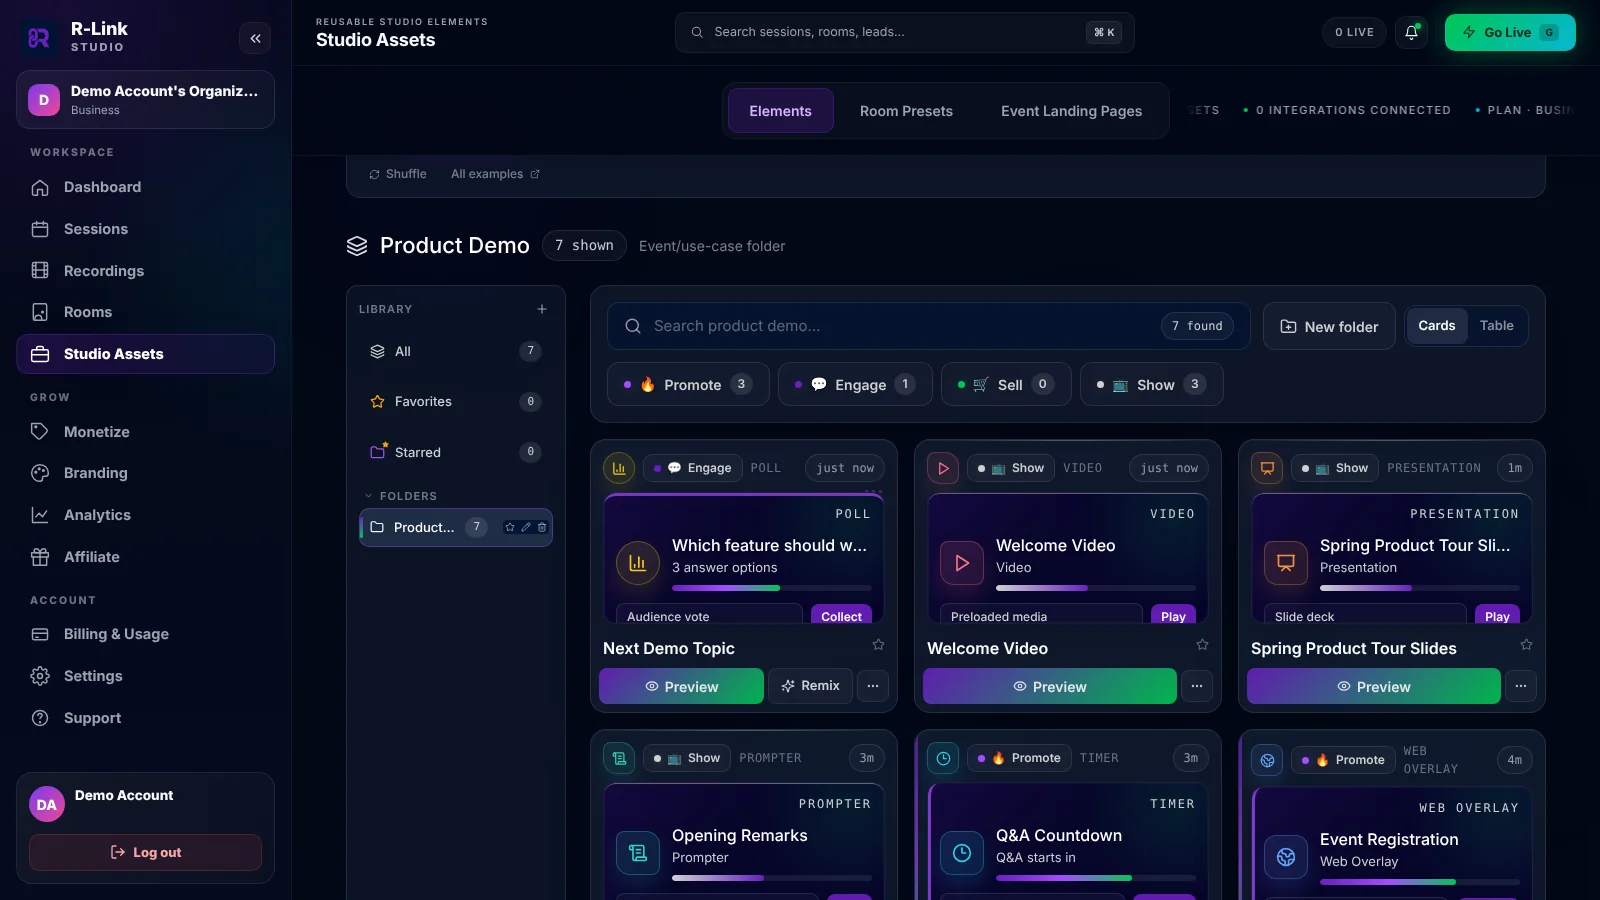1600x900 pixels.
Task: Favorite the Next Demo Topic card
Action: click(x=878, y=645)
